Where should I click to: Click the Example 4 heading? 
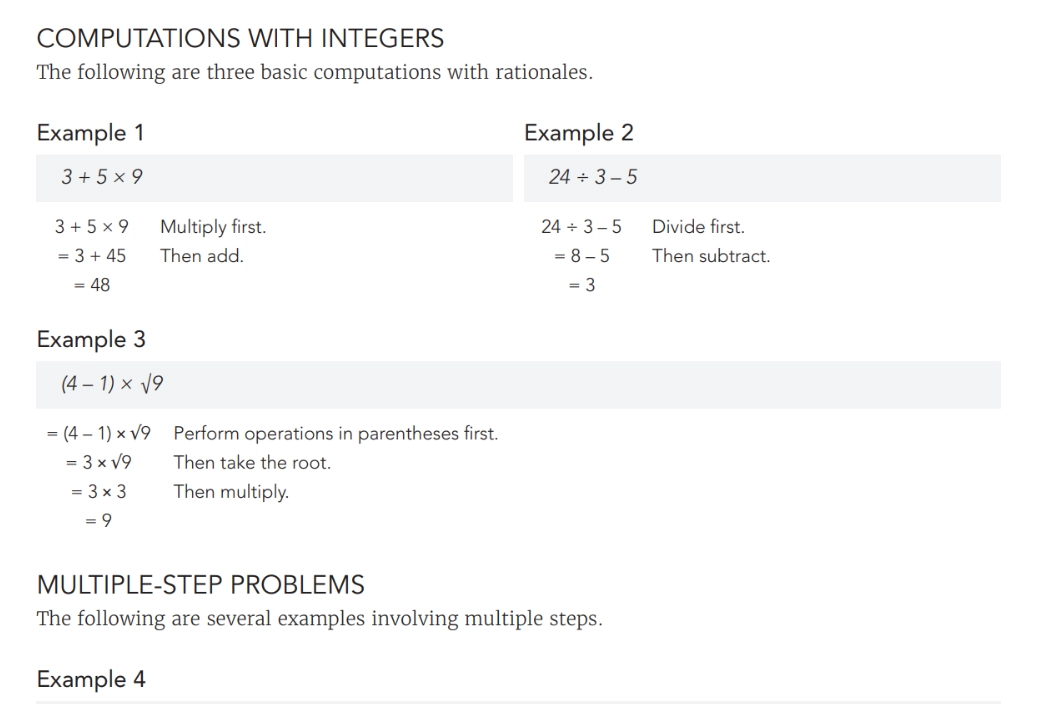[91, 680]
